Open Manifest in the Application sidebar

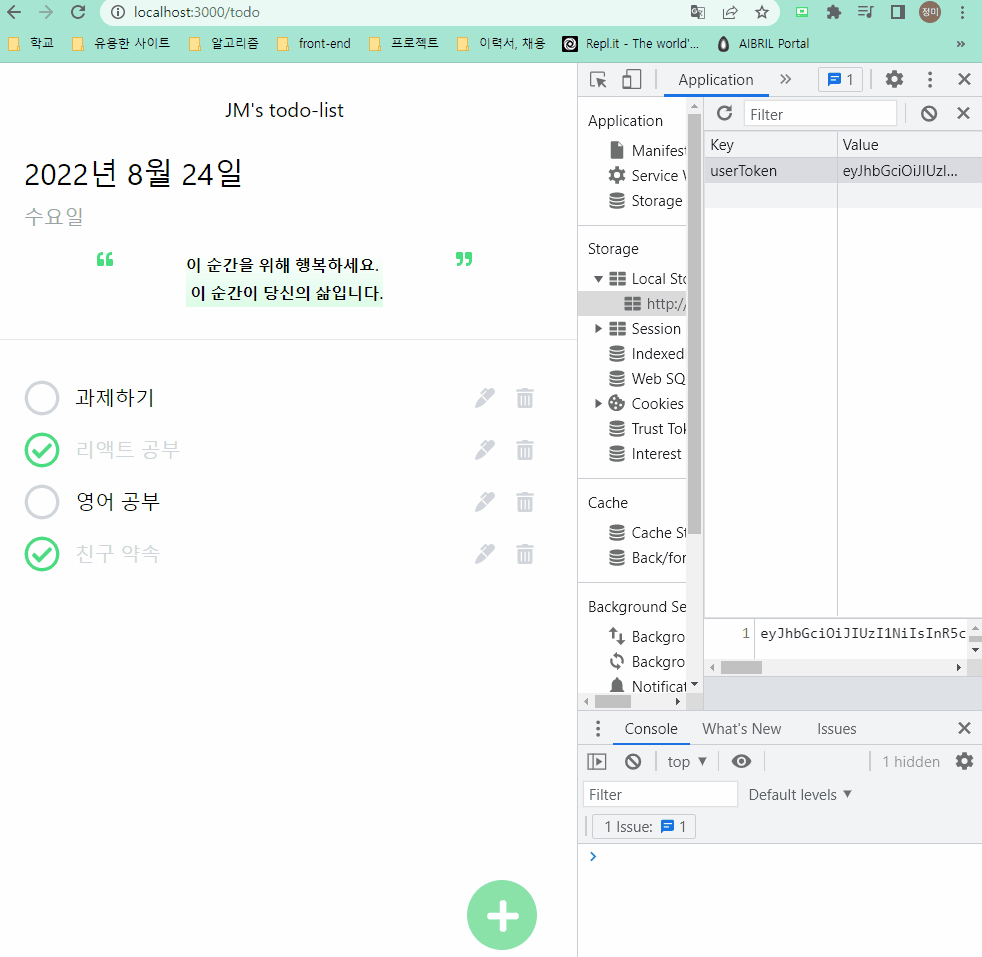[x=647, y=150]
